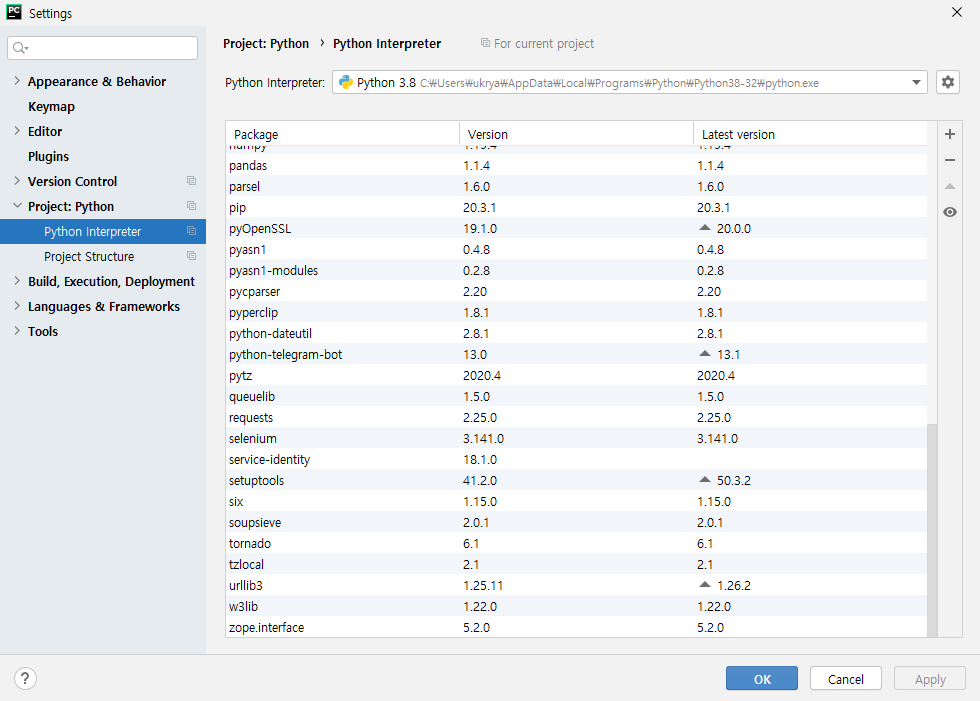
Task: Click upgrade arrow on setuptools row
Action: 704,480
